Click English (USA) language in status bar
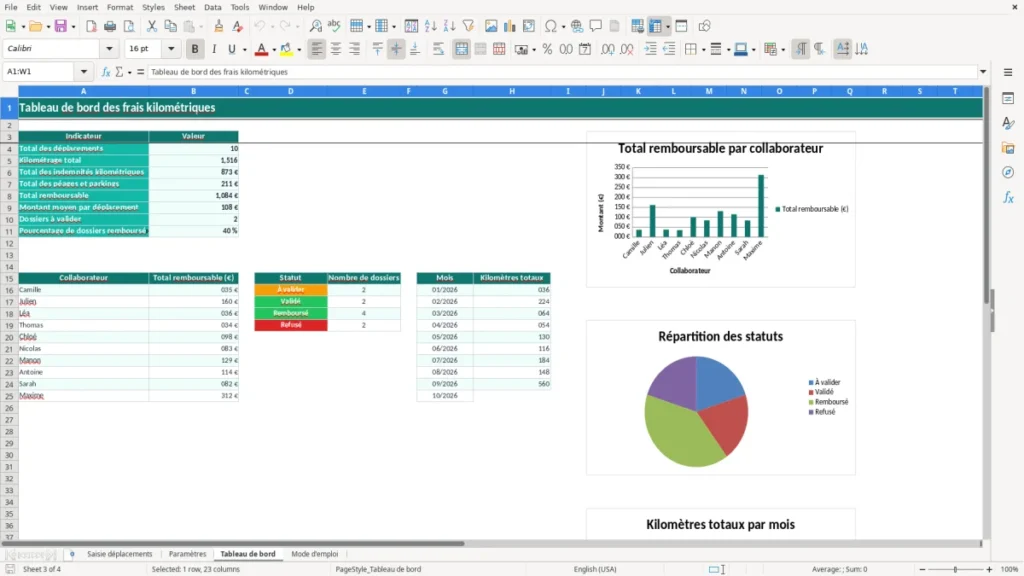 (595, 569)
